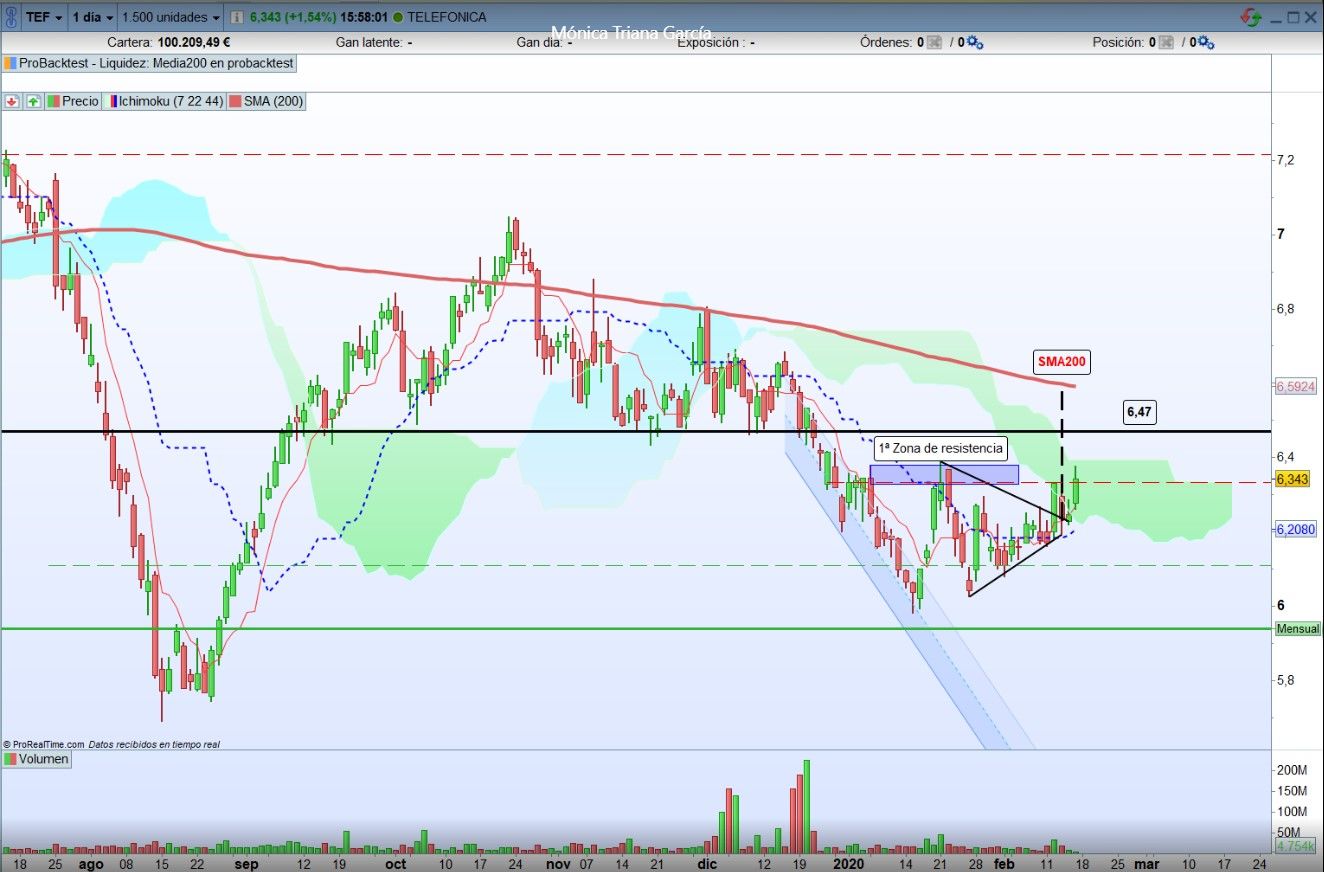1324x872 pixels.
Task: Click the 6,5924 SMA value tag
Action: [1295, 386]
